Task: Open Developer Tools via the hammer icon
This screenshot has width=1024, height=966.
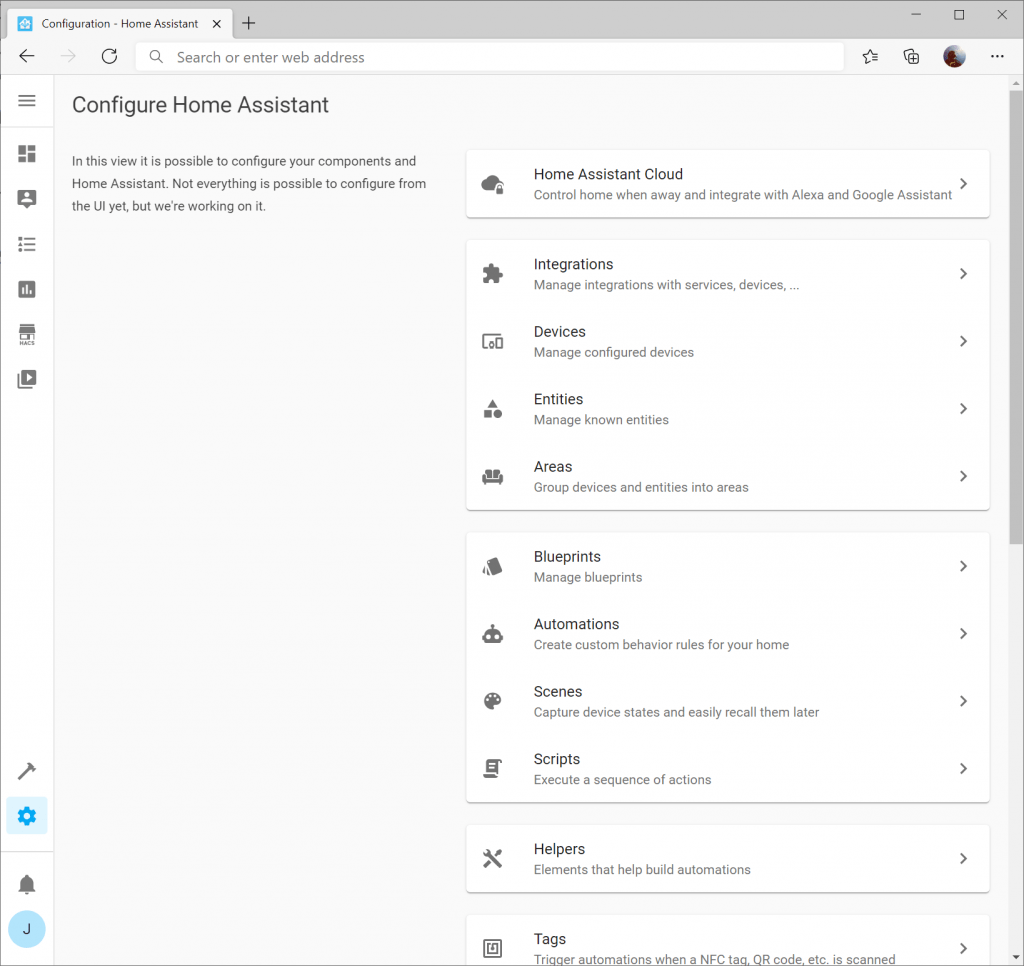Action: (26, 770)
